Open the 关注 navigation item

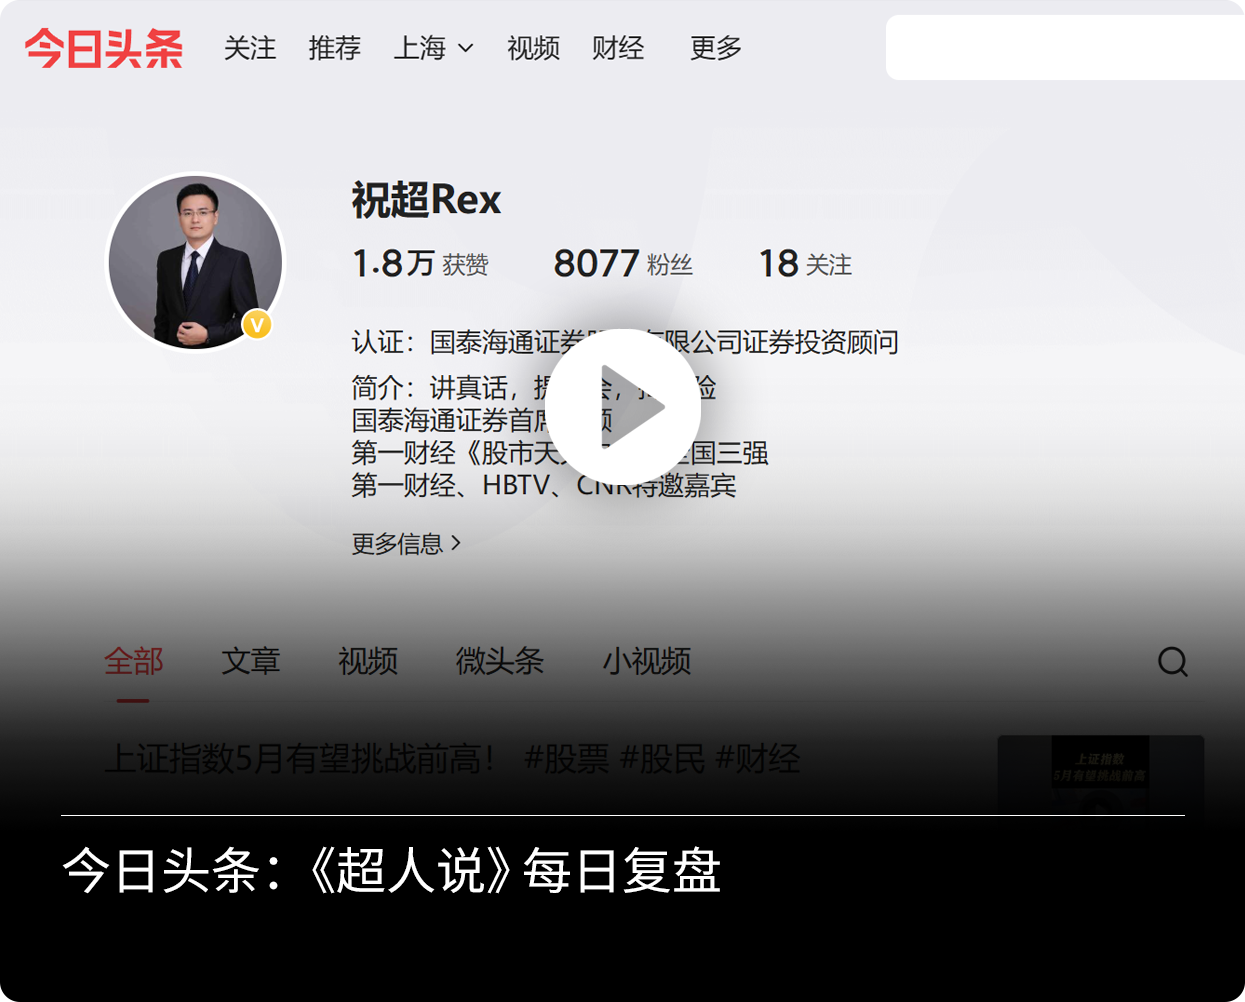pyautogui.click(x=250, y=48)
